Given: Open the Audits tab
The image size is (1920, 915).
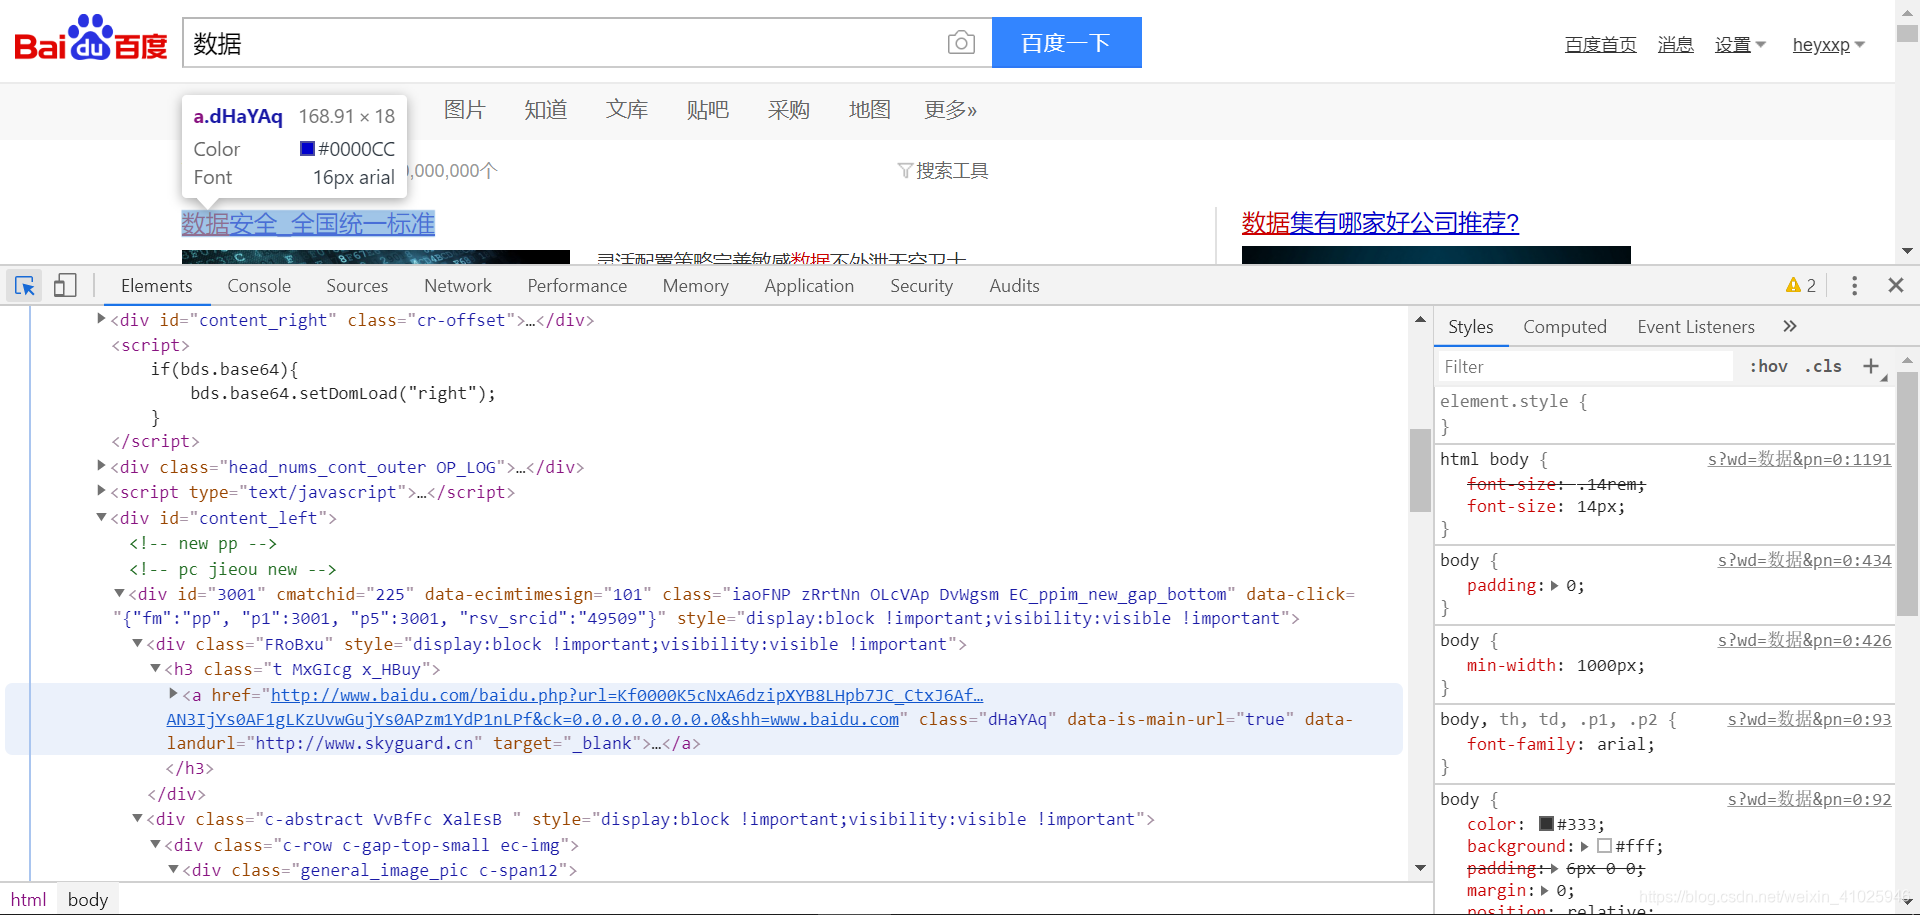Looking at the screenshot, I should 1014,286.
